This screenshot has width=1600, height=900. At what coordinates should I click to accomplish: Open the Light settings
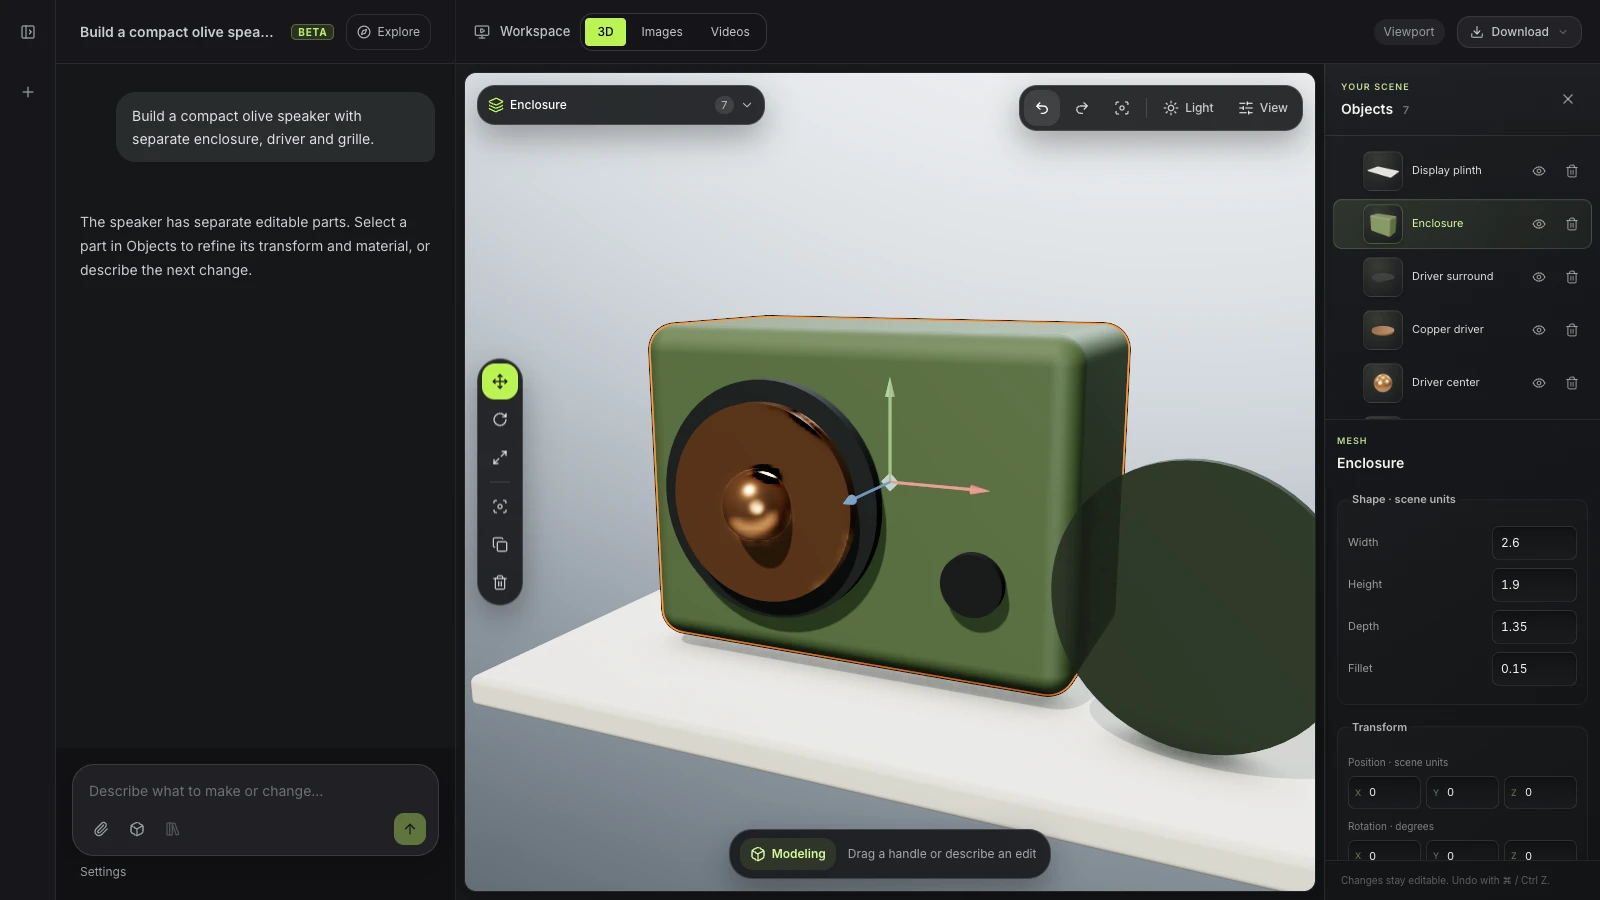pyautogui.click(x=1188, y=108)
